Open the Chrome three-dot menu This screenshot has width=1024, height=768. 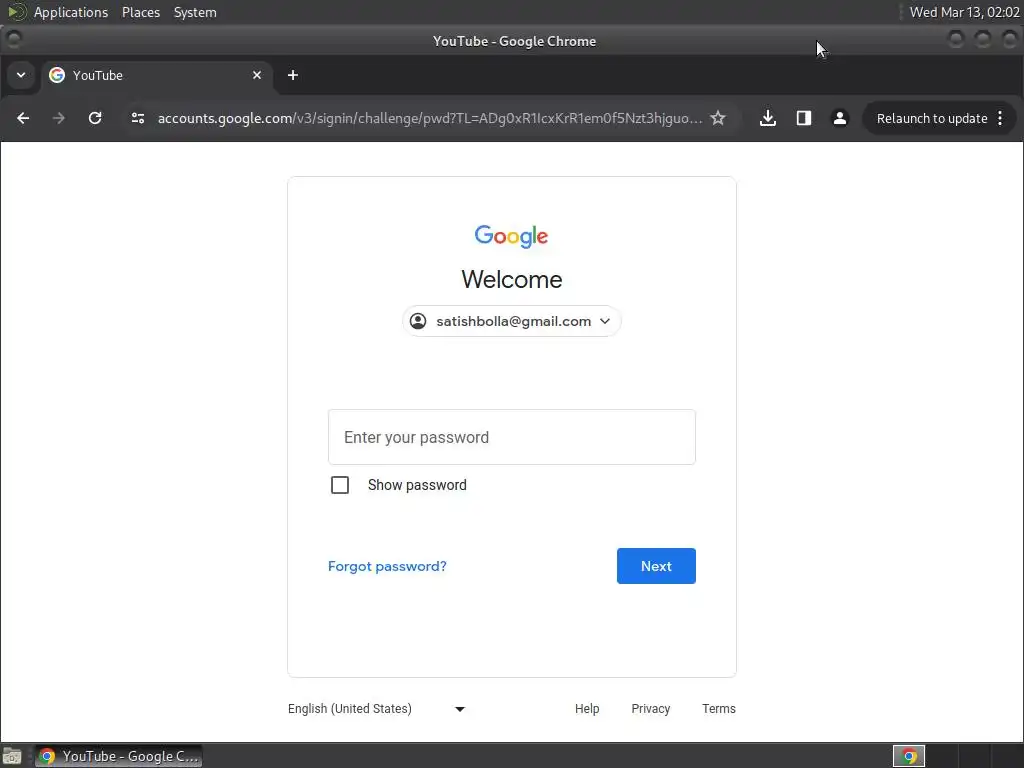1000,118
